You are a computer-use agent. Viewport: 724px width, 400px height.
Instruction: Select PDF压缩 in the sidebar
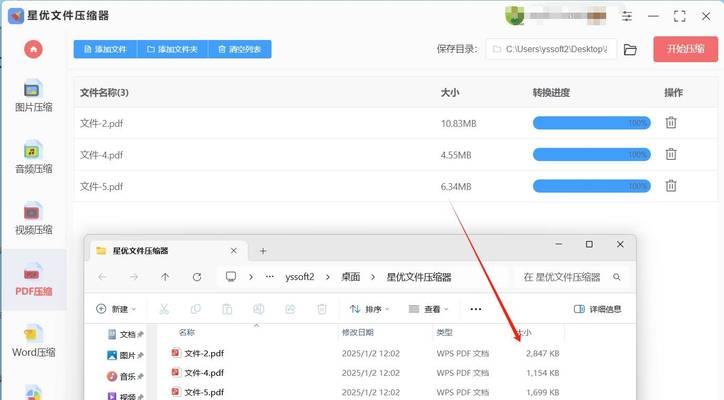tap(33, 279)
